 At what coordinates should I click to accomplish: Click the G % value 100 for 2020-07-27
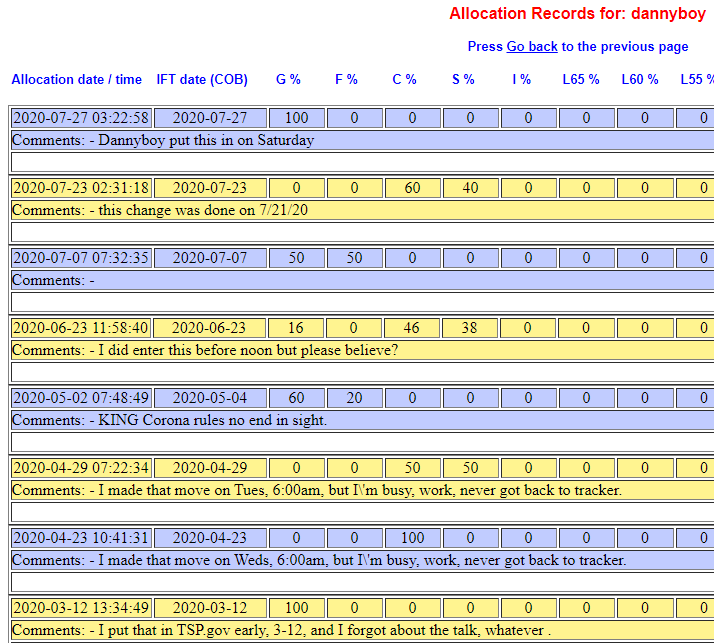[x=297, y=118]
